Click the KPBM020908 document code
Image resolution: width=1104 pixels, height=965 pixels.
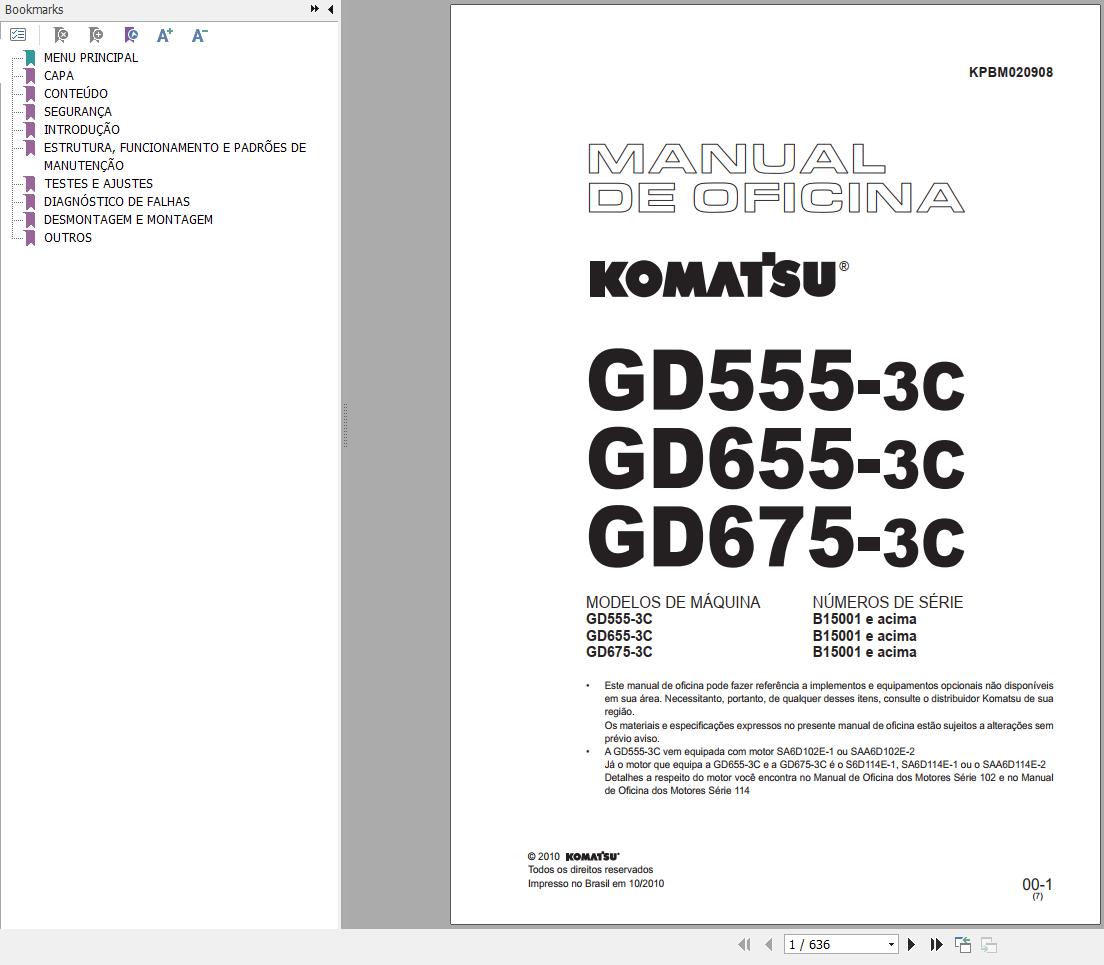1010,72
